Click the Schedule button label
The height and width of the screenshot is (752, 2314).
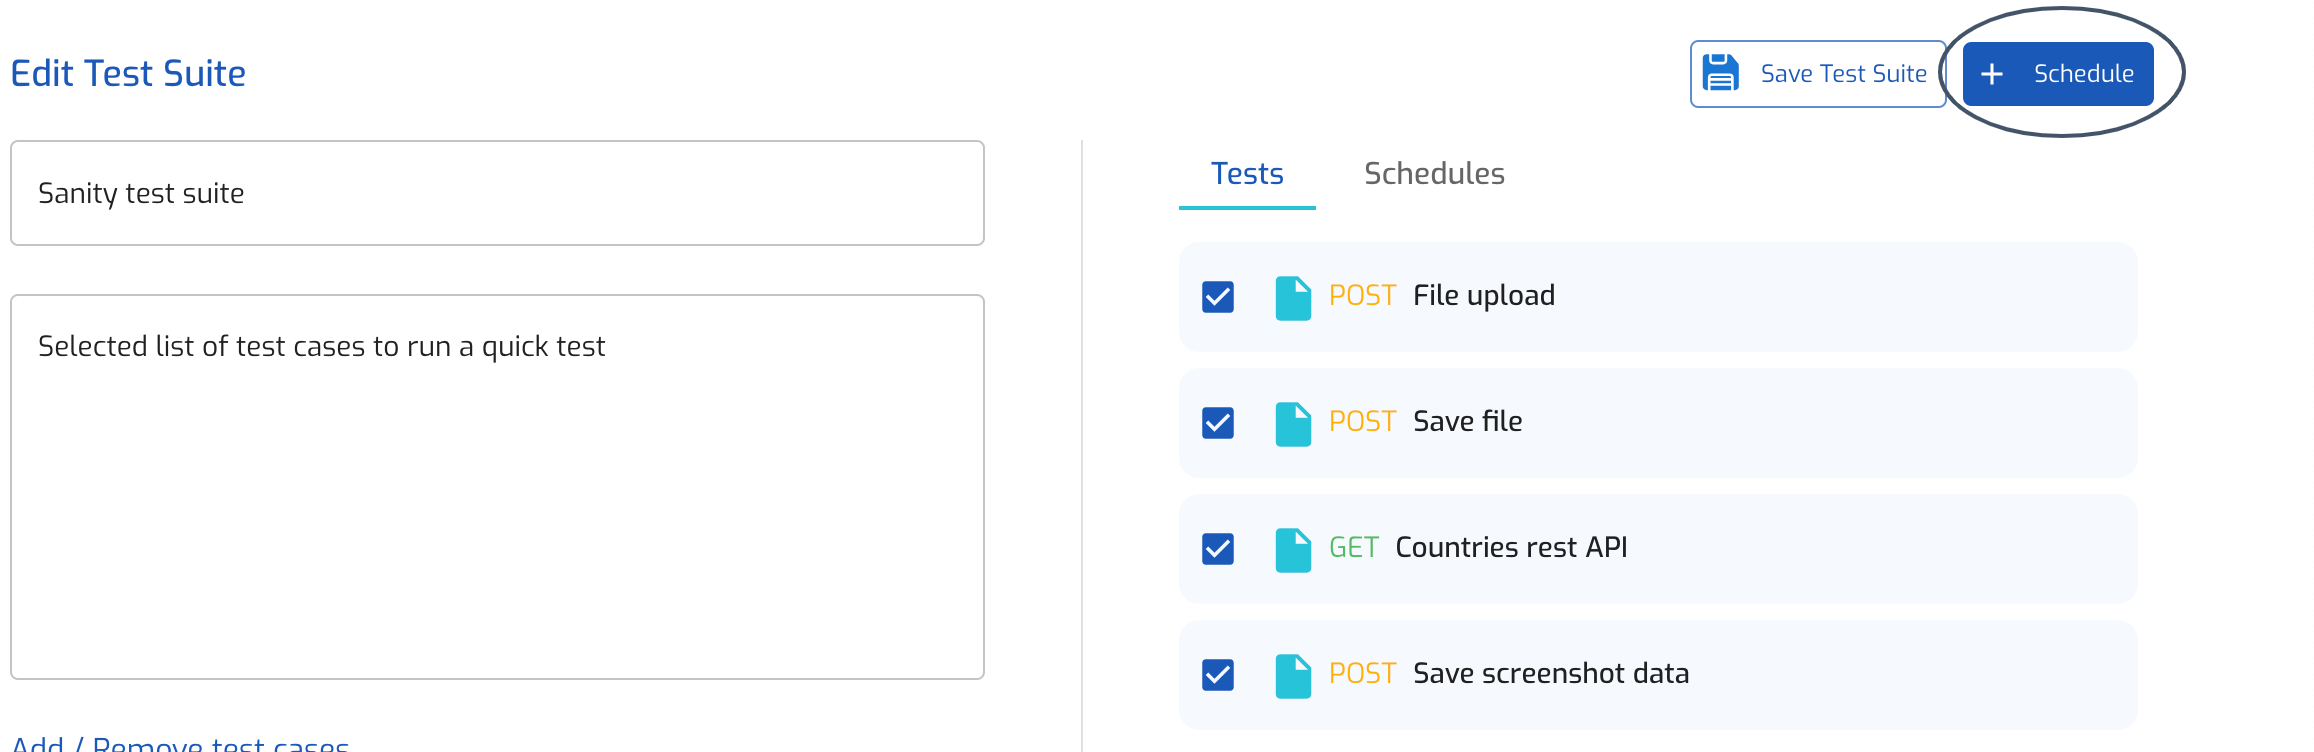click(x=2083, y=74)
